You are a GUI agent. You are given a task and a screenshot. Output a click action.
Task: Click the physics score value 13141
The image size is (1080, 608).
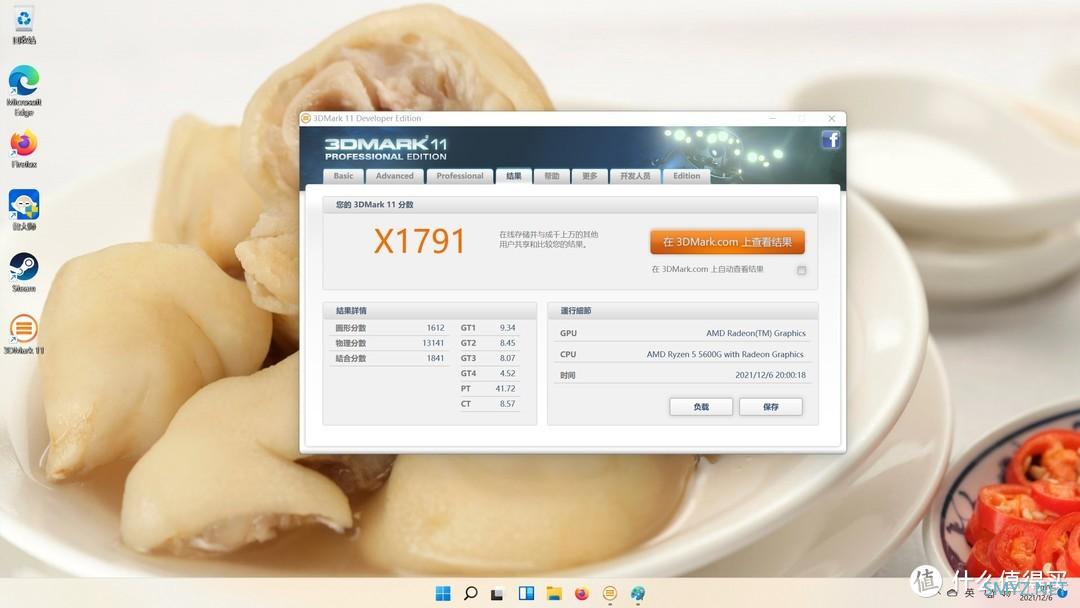point(433,343)
